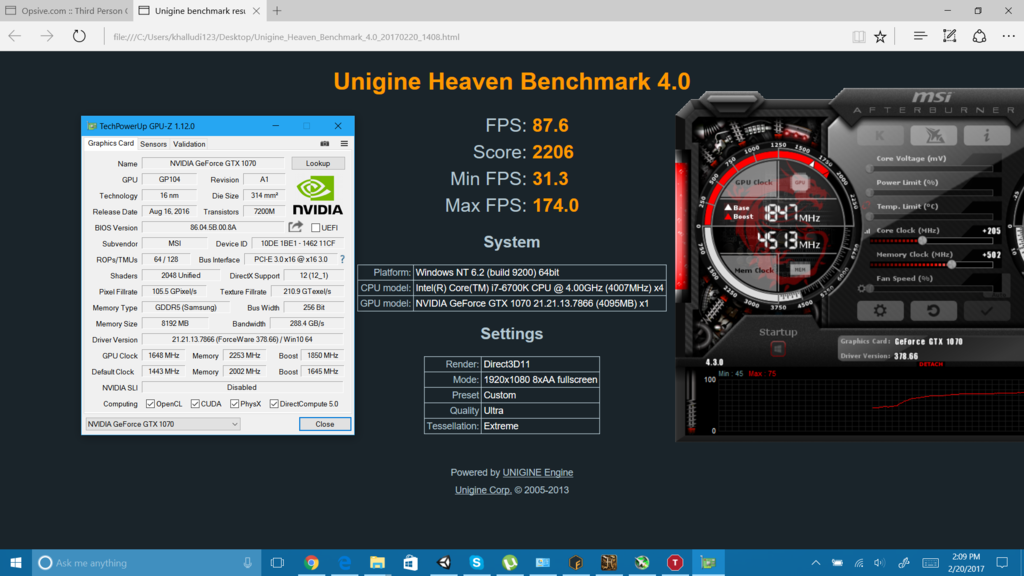Click the GPU-Z Name field
Viewport: 1024px width, 576px height.
213,163
